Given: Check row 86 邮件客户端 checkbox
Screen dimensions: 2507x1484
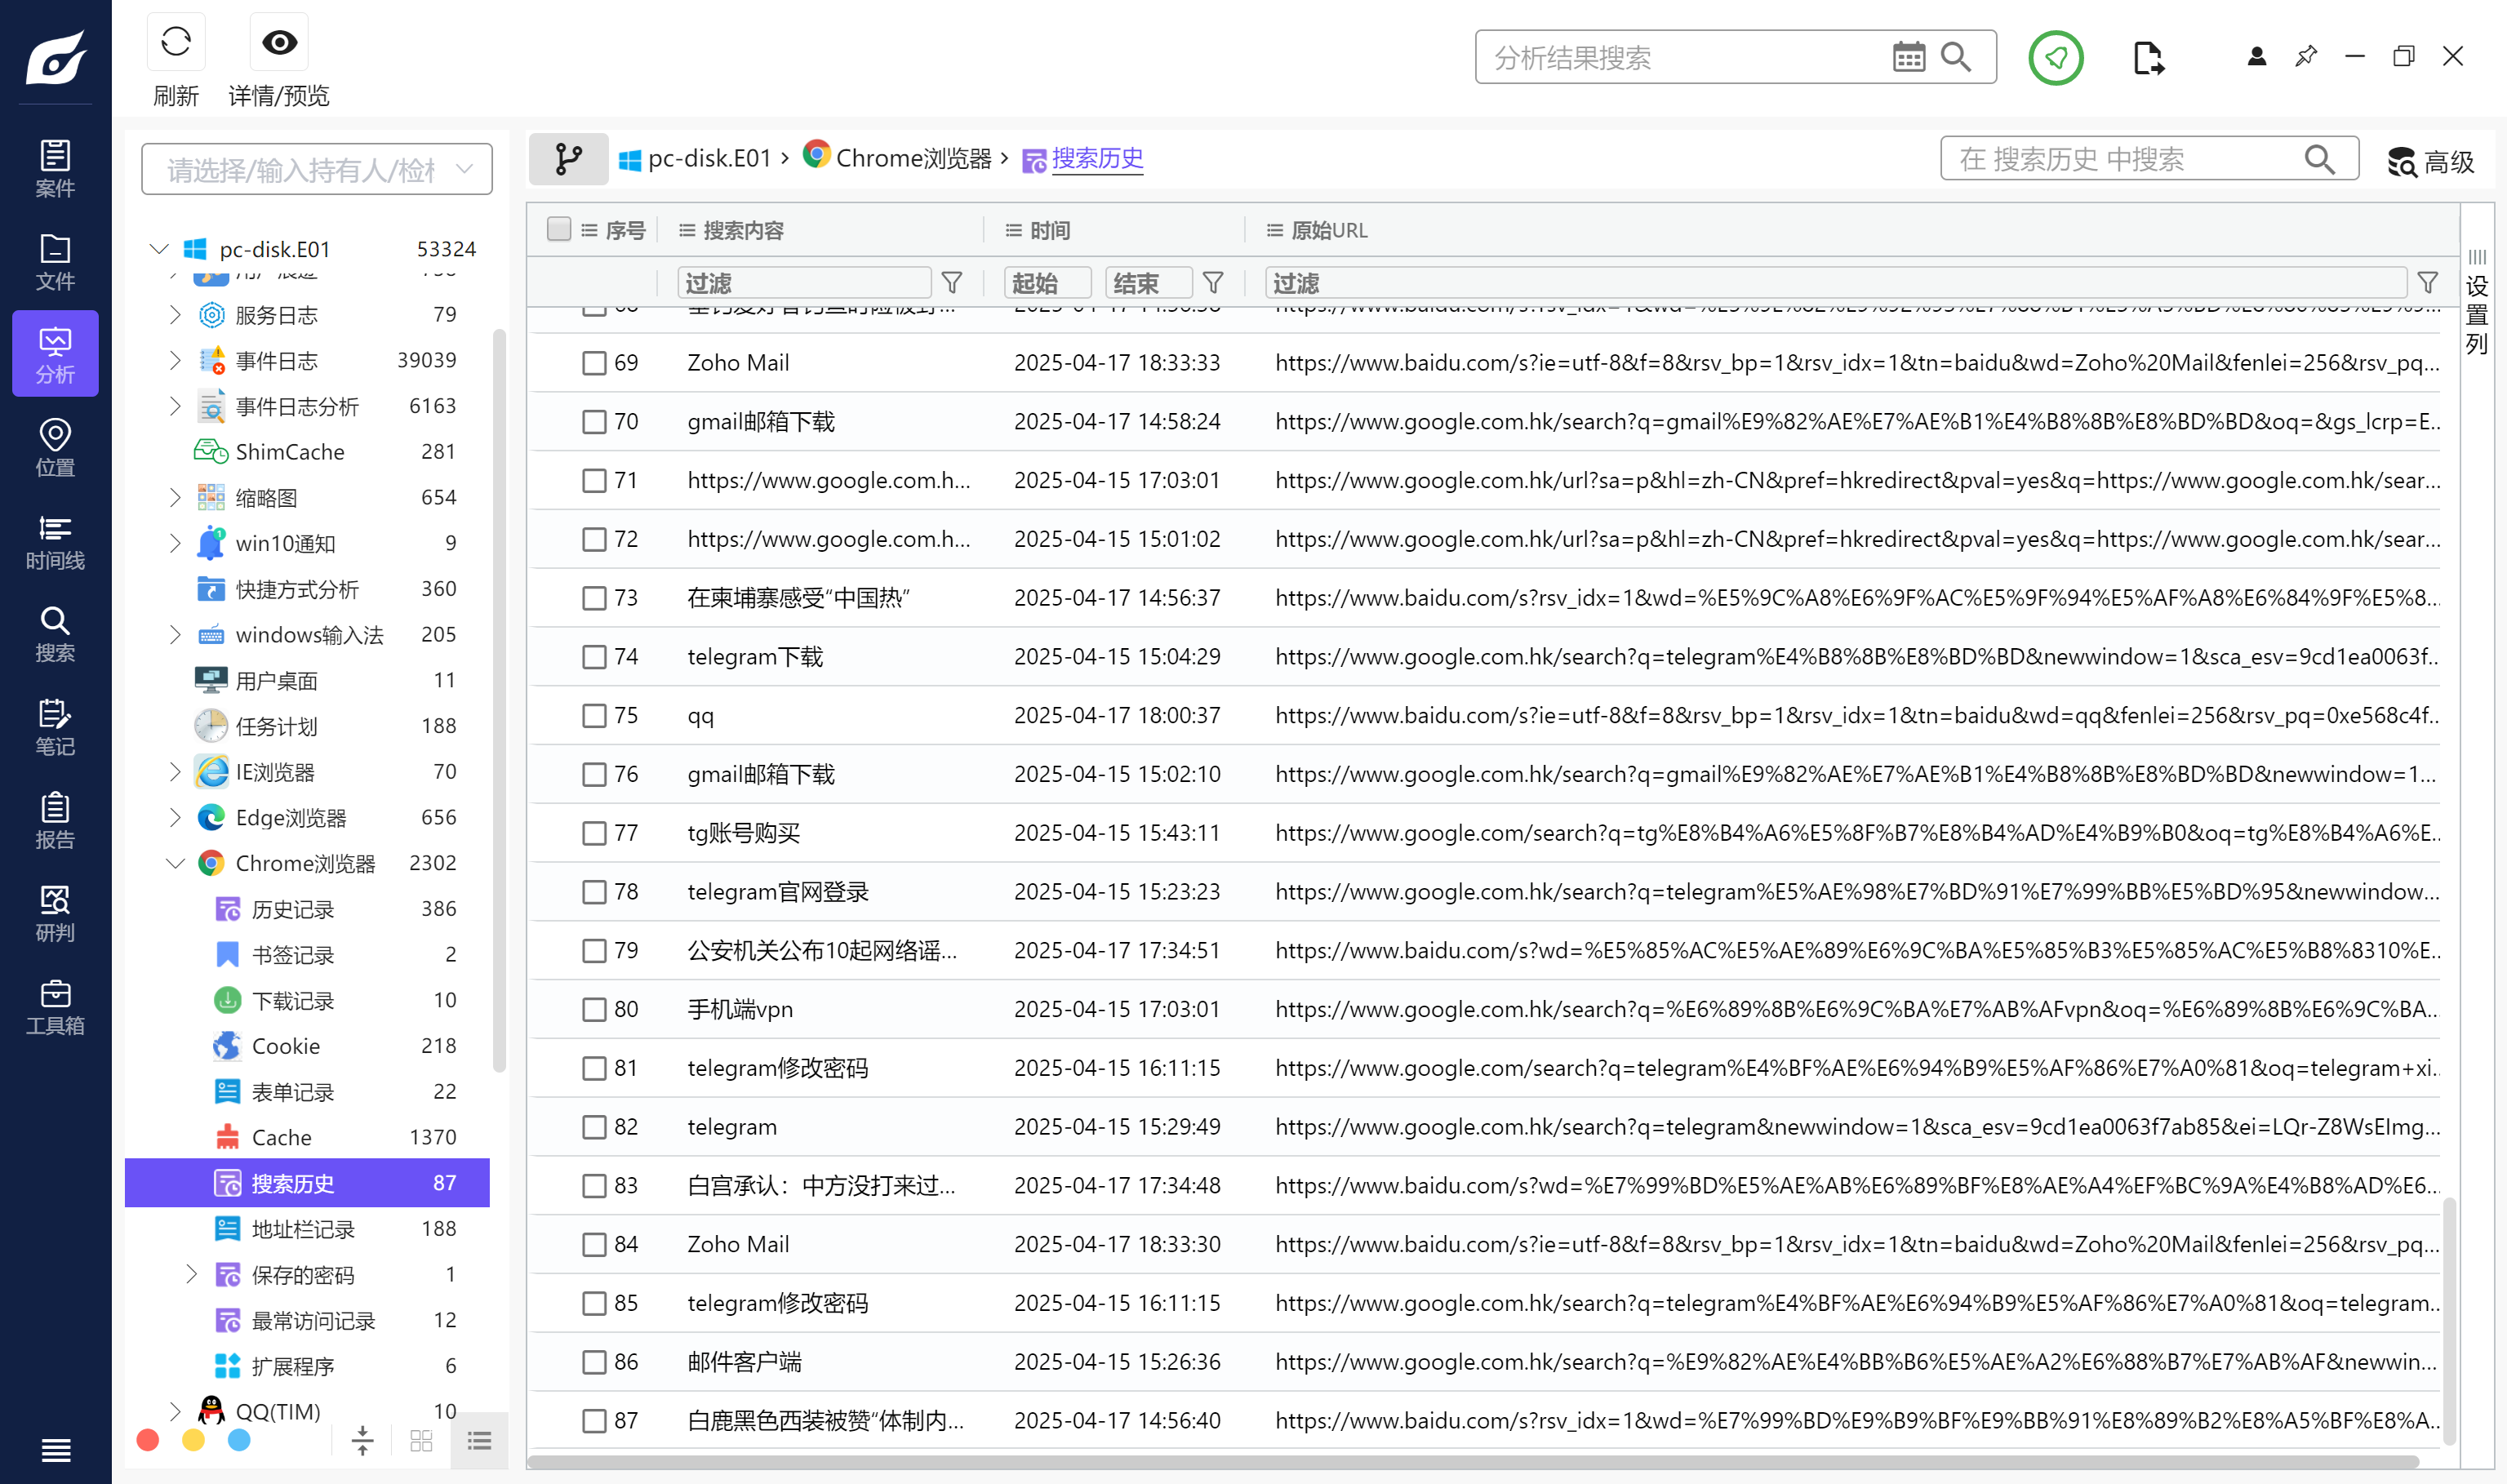Looking at the screenshot, I should 594,1361.
